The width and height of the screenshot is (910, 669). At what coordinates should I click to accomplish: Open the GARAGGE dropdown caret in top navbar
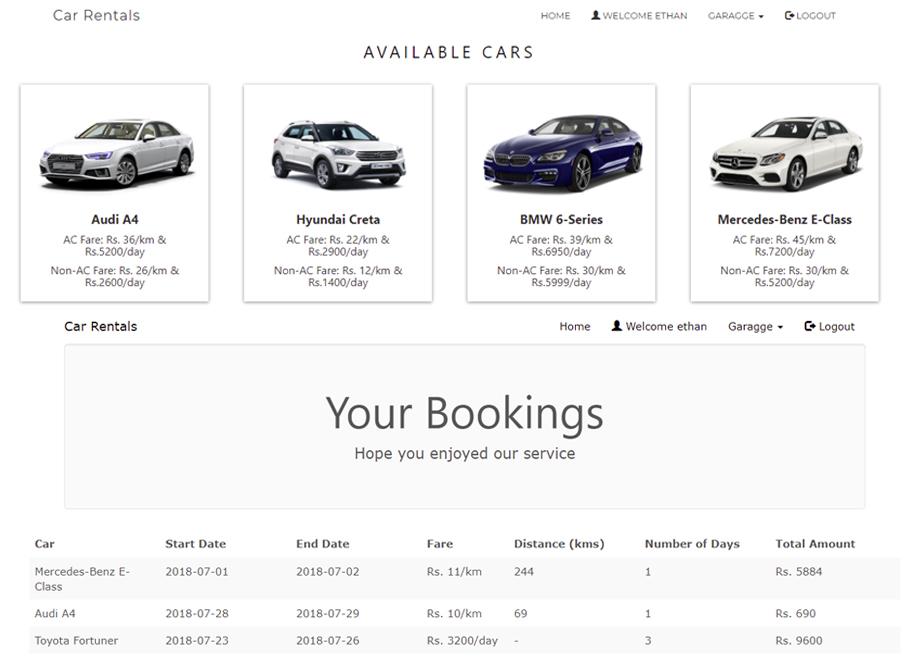tap(761, 17)
